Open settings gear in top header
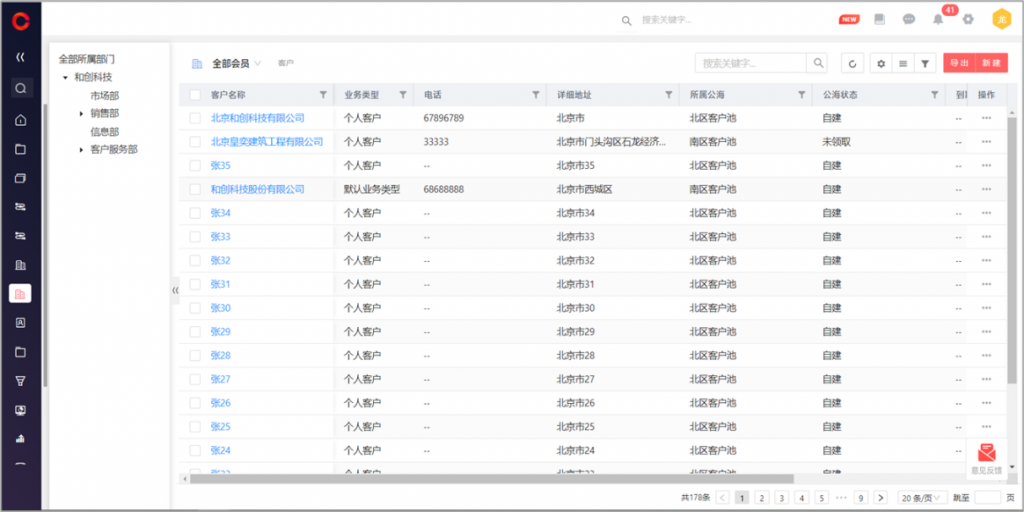 [x=968, y=19]
